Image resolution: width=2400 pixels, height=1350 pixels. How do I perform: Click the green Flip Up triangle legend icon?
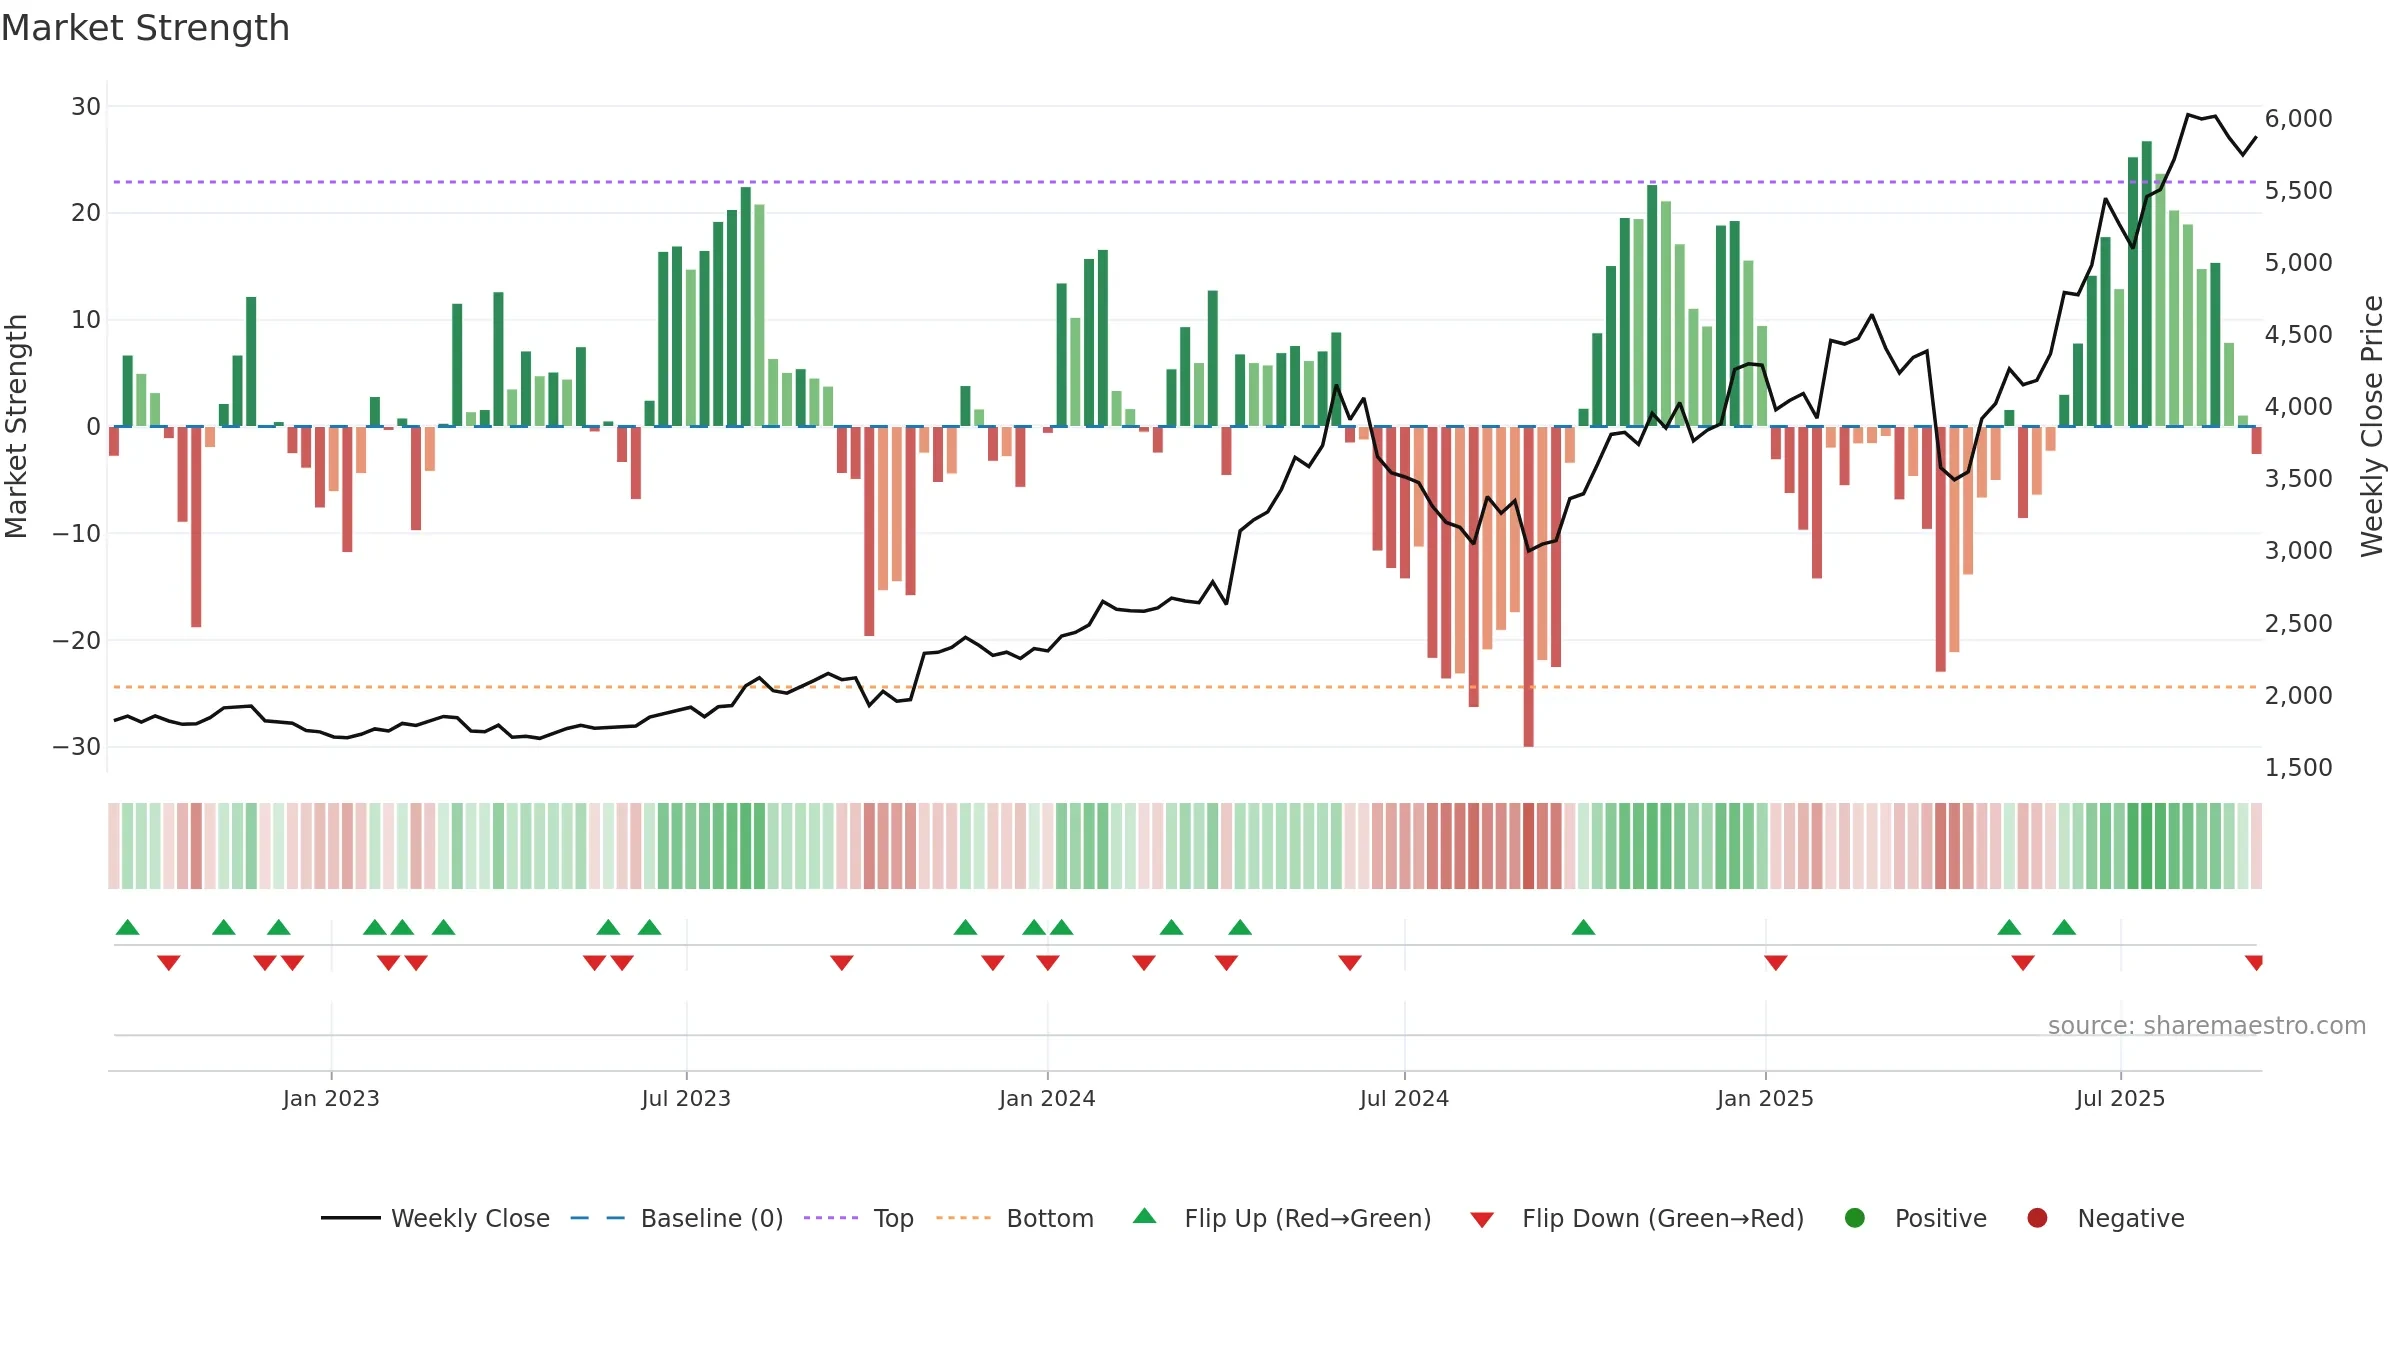coord(1145,1216)
